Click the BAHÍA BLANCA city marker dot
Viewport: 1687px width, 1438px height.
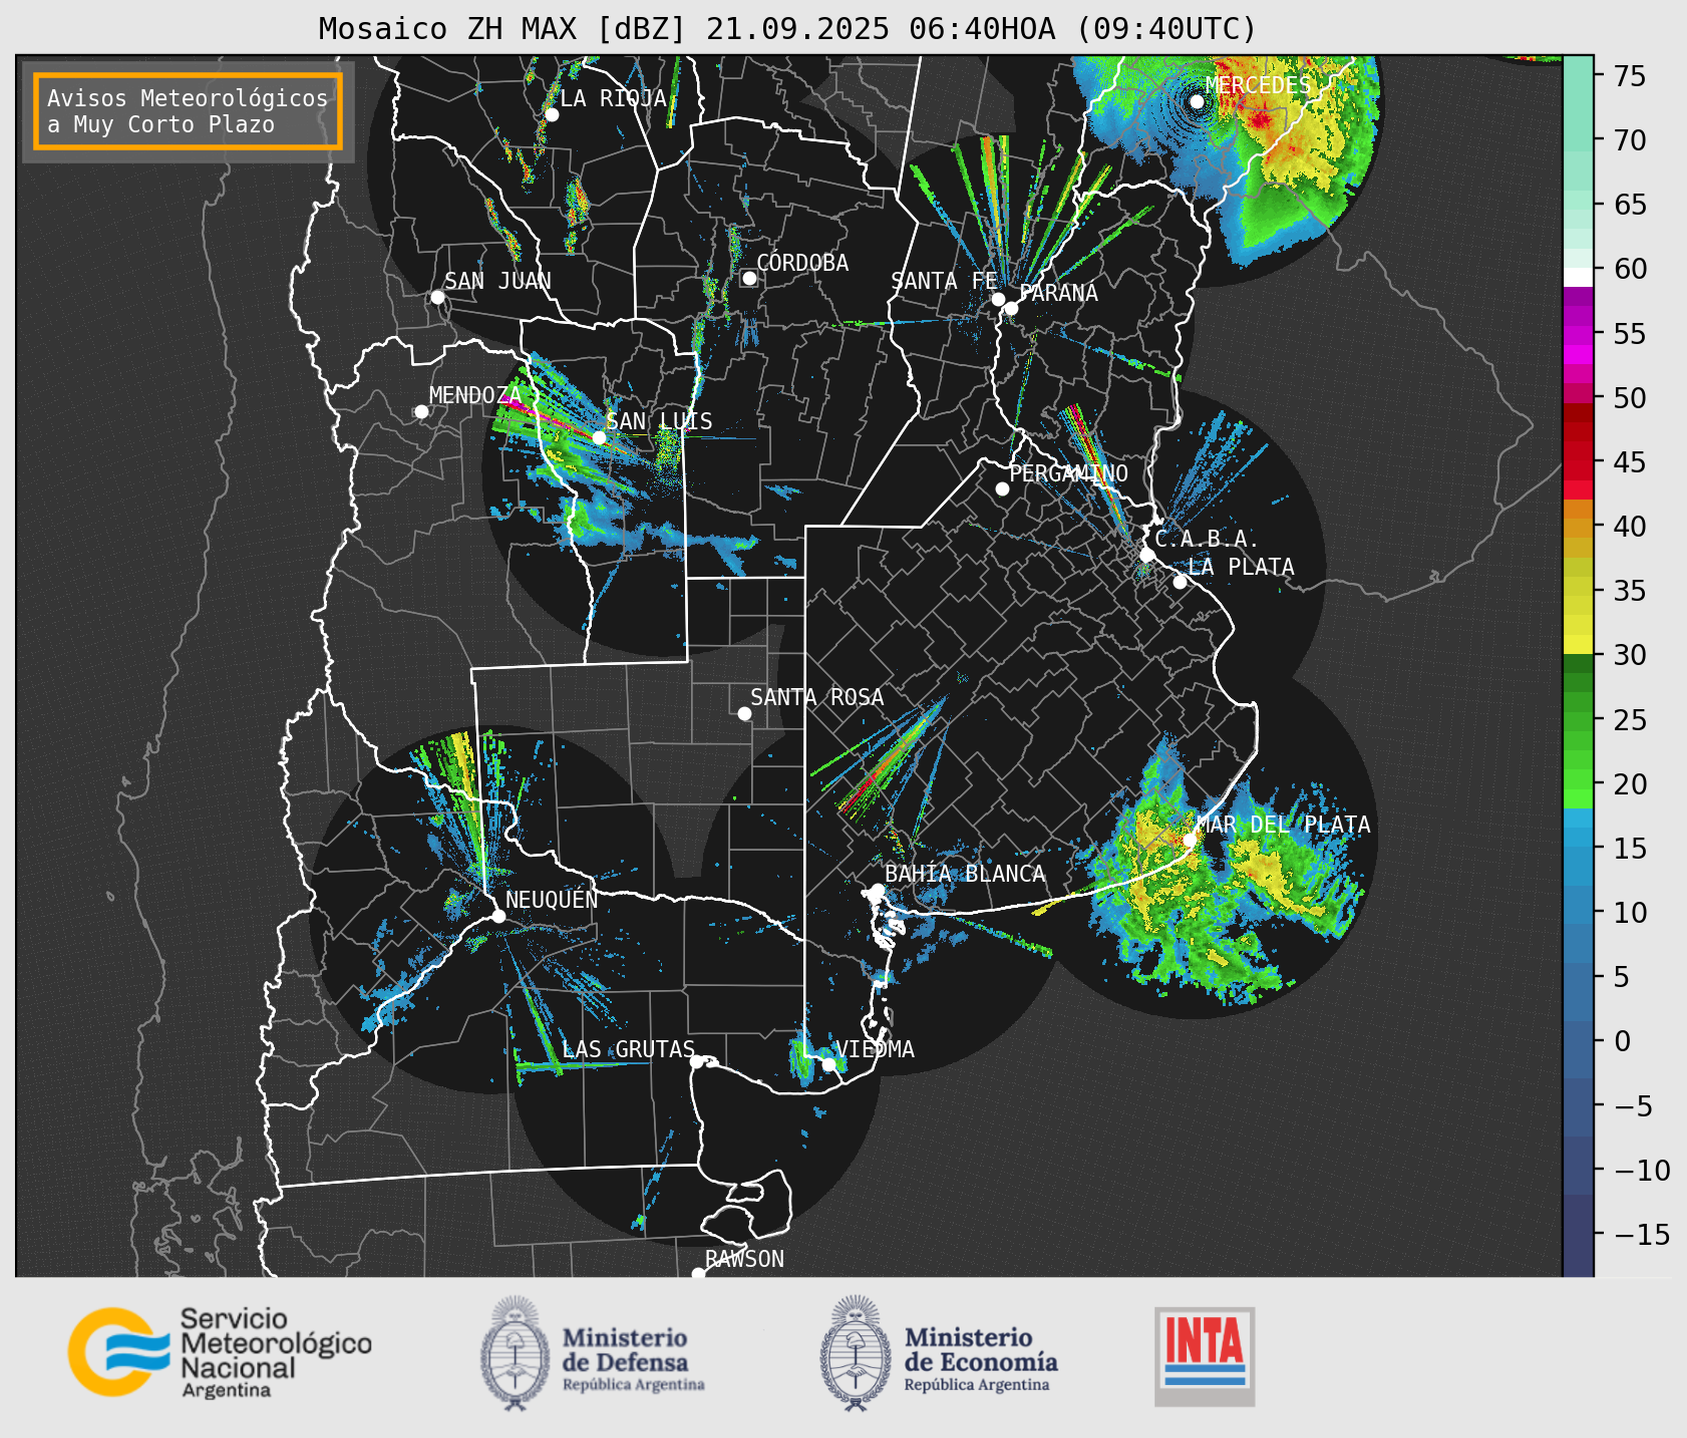click(877, 890)
